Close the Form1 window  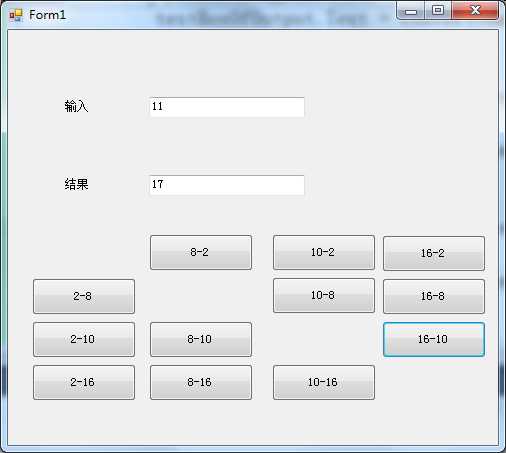475,10
